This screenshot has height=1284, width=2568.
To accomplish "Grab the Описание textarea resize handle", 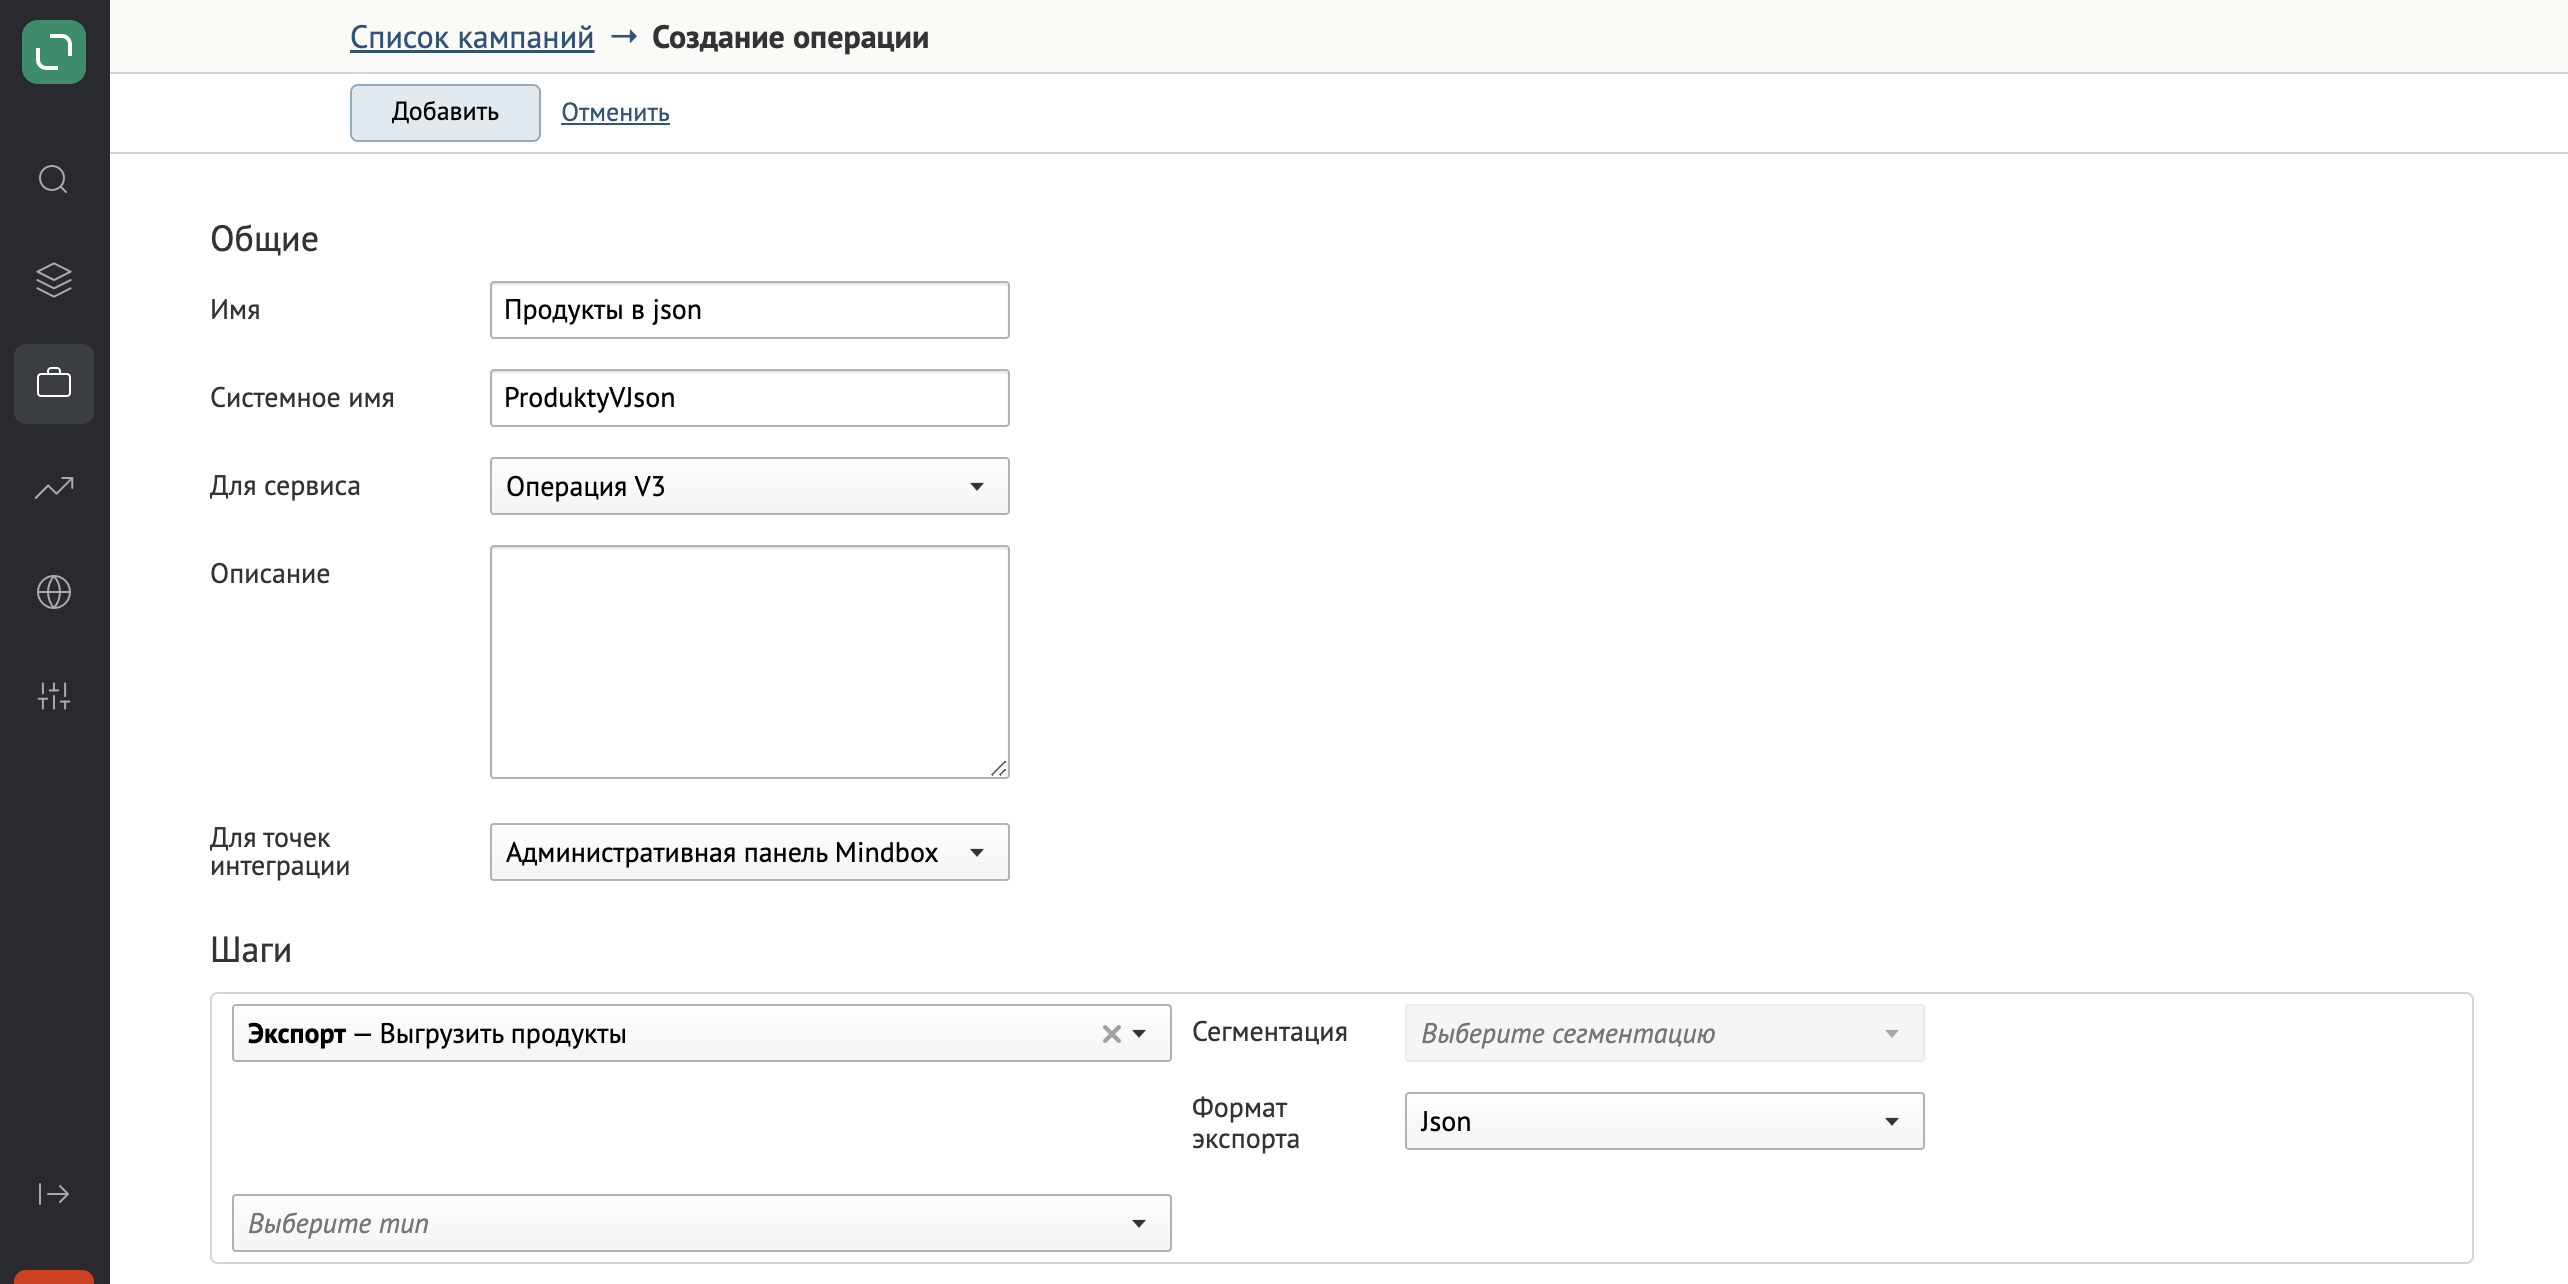I will pyautogui.click(x=999, y=768).
